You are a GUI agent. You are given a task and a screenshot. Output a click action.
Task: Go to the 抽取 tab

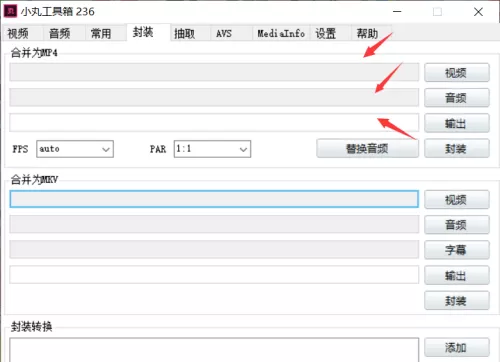(190, 33)
